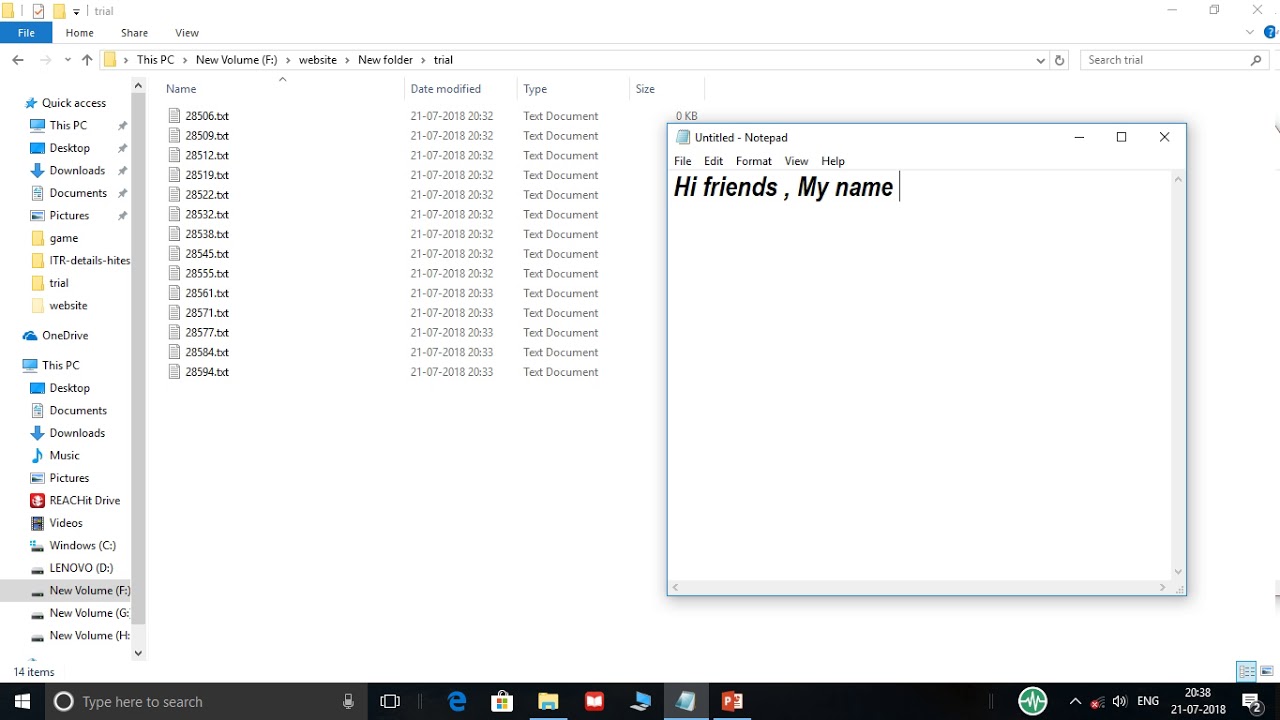Open the Share ribbon tab
1280x720 pixels.
134,33
